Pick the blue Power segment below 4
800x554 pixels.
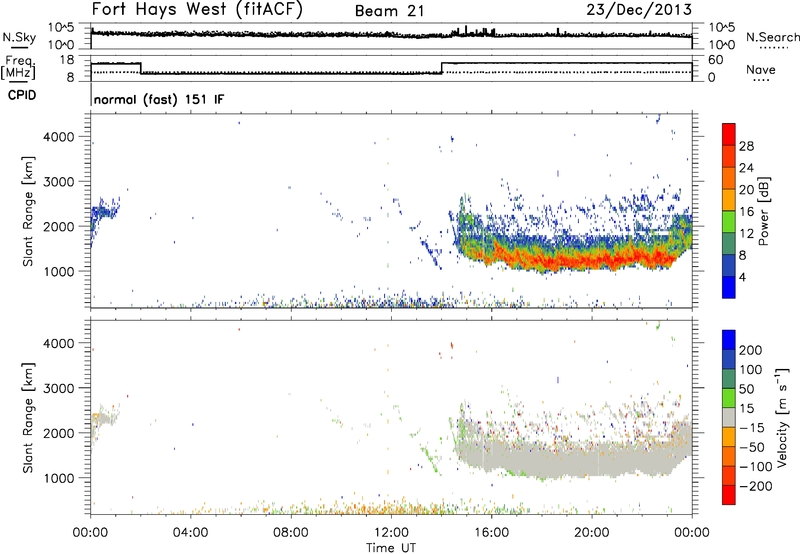729,287
